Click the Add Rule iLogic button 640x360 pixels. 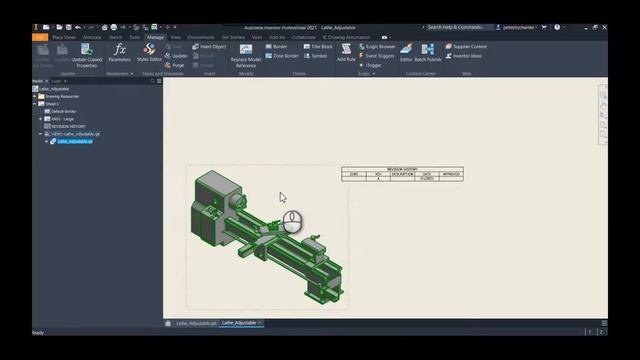click(346, 53)
